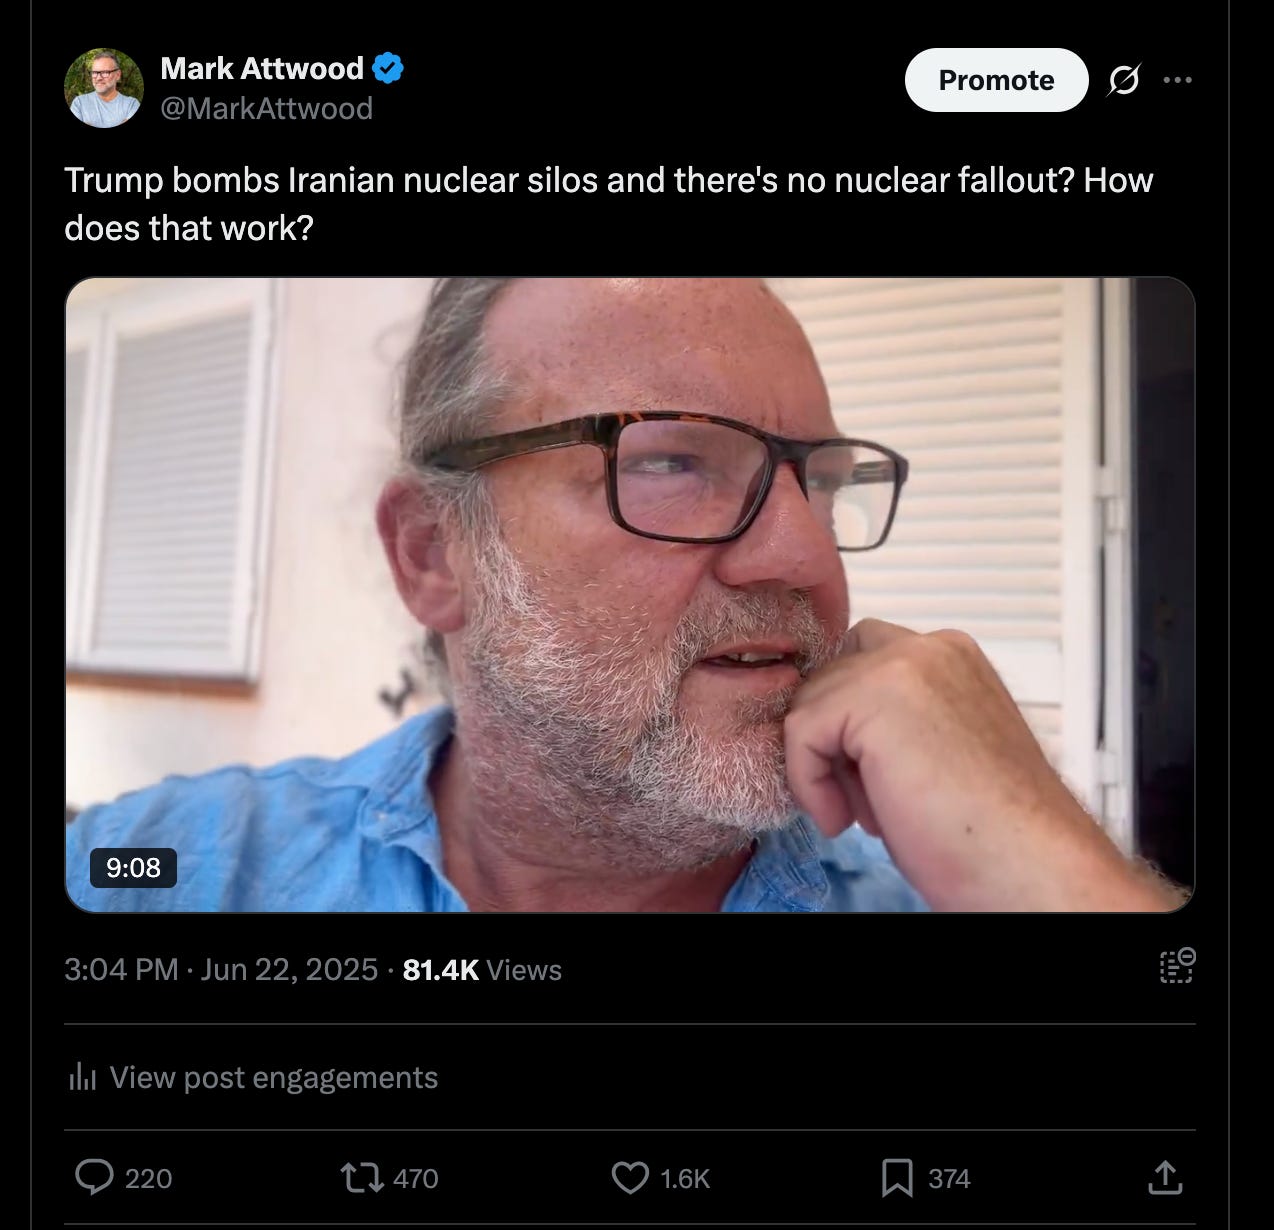This screenshot has height=1230, width=1274.
Task: Click the tweet text about Iranian nuclear silos
Action: point(609,204)
